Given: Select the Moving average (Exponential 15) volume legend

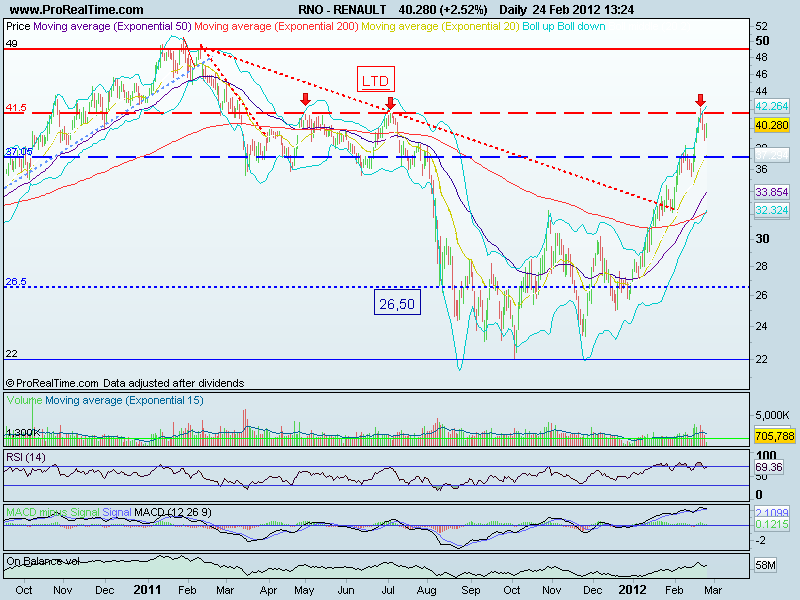Looking at the screenshot, I should [x=124, y=401].
